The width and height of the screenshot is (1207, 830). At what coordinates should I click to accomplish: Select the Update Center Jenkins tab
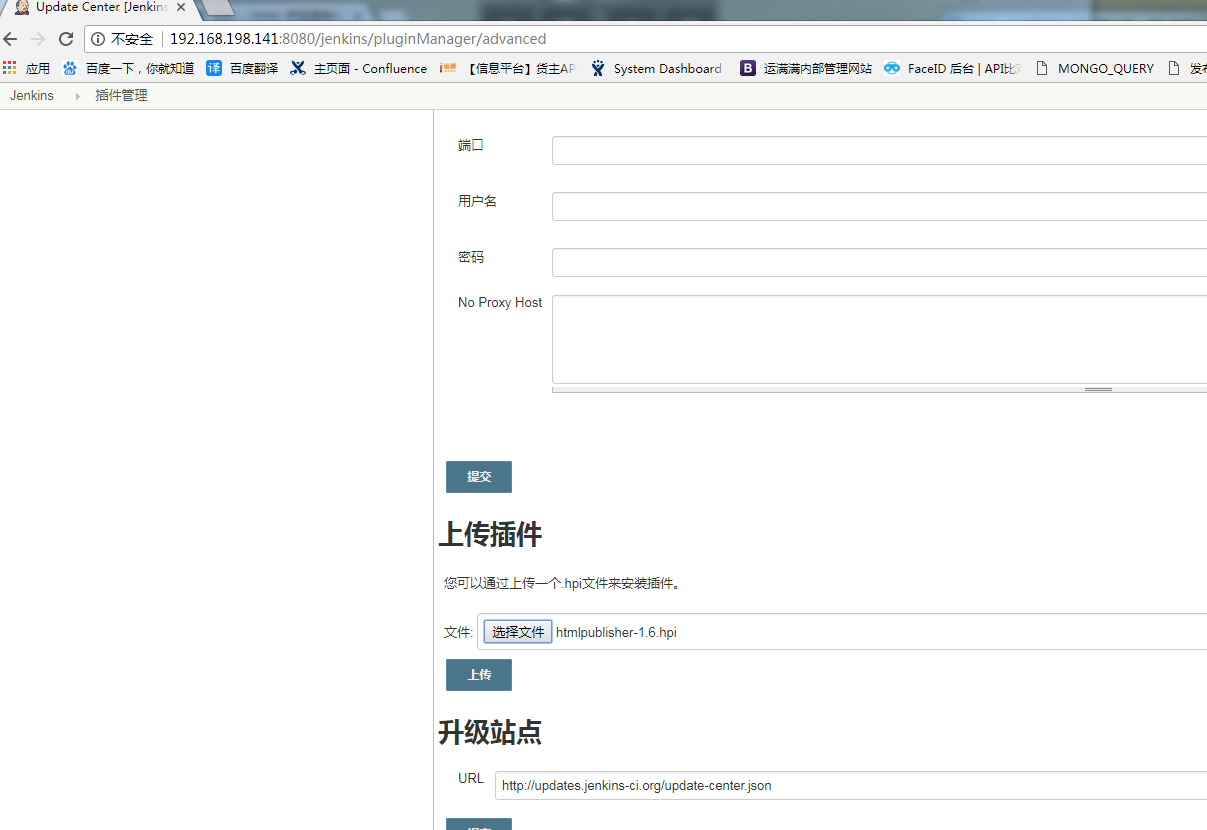click(101, 8)
